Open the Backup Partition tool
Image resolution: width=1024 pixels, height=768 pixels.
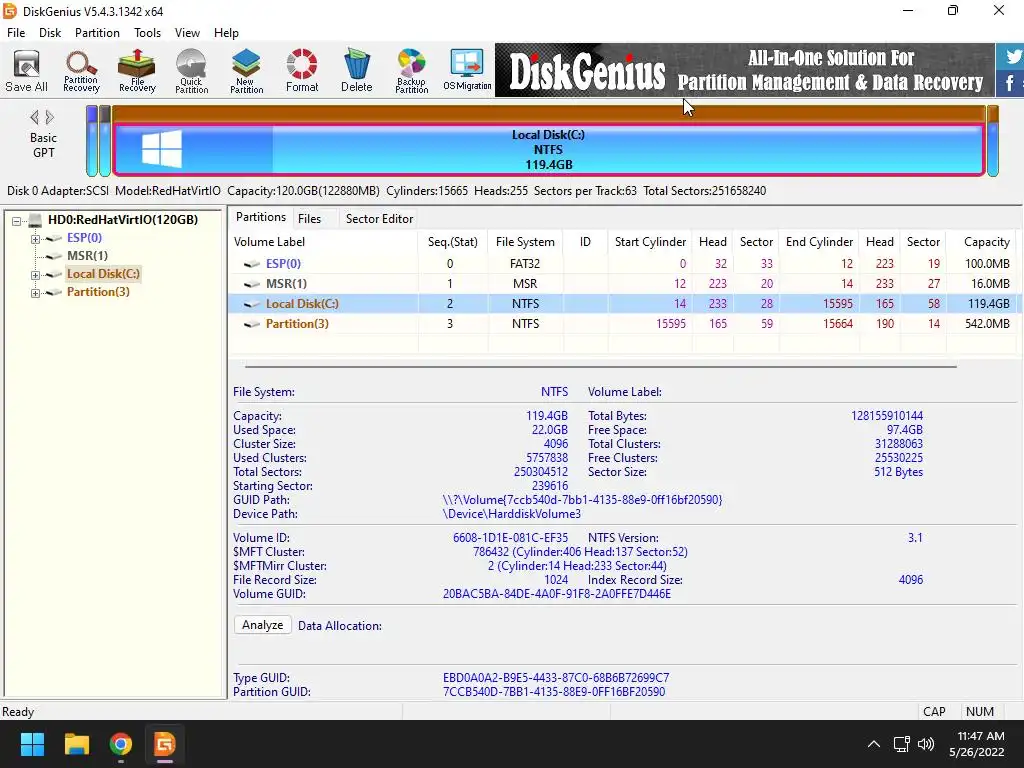click(x=411, y=71)
